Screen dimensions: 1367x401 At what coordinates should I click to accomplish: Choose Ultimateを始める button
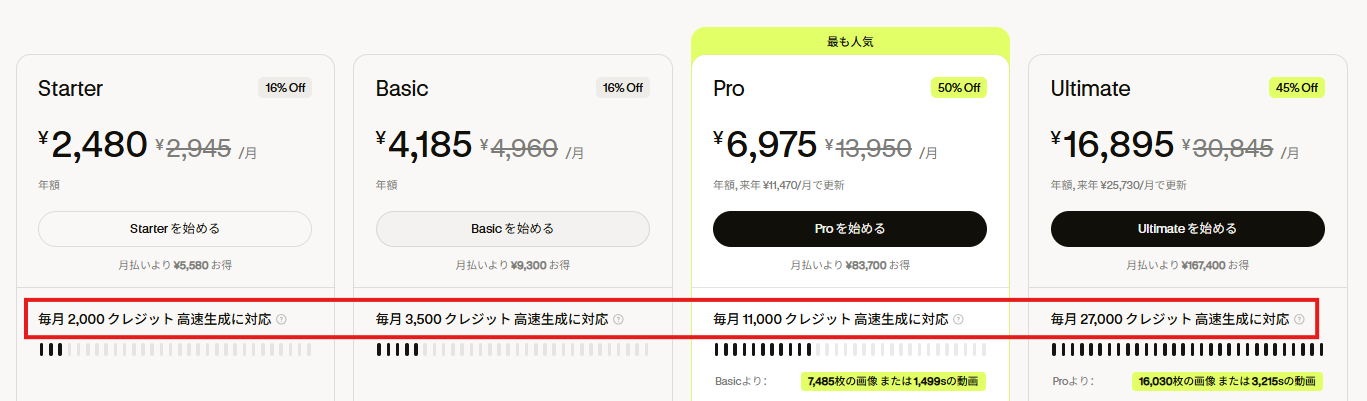click(1188, 229)
